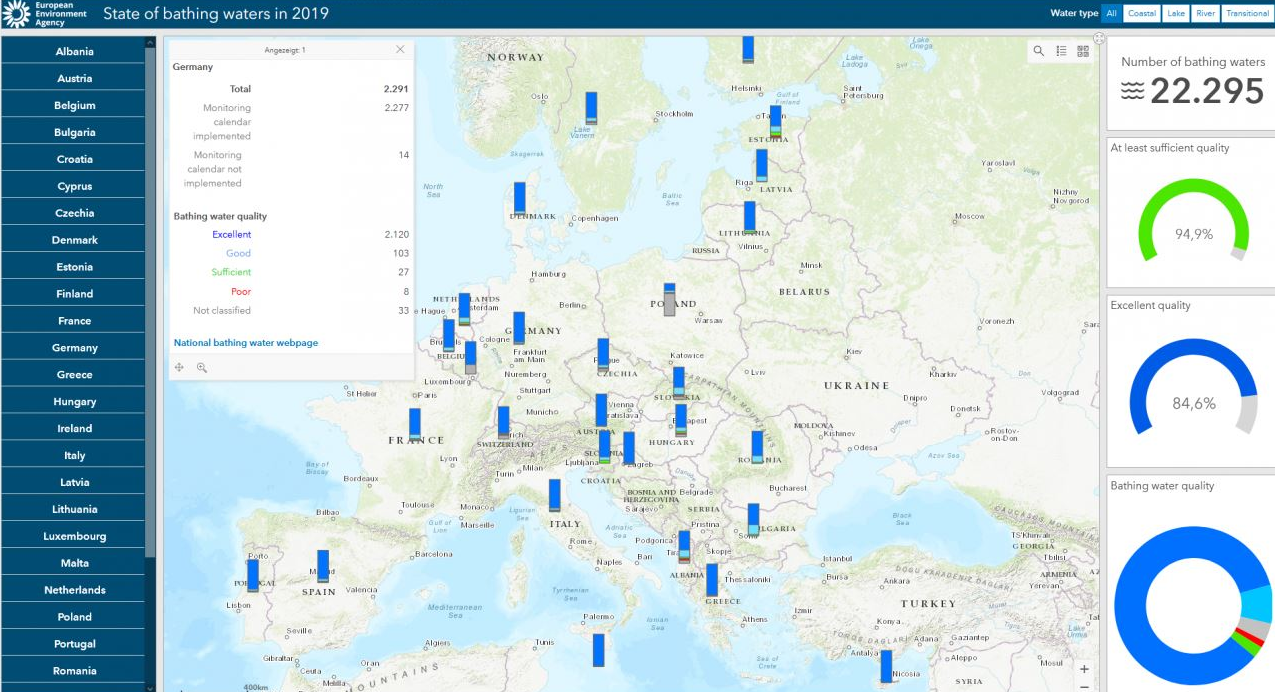The image size is (1275, 692).
Task: Select Netherlands in the country sidebar
Action: point(74,590)
